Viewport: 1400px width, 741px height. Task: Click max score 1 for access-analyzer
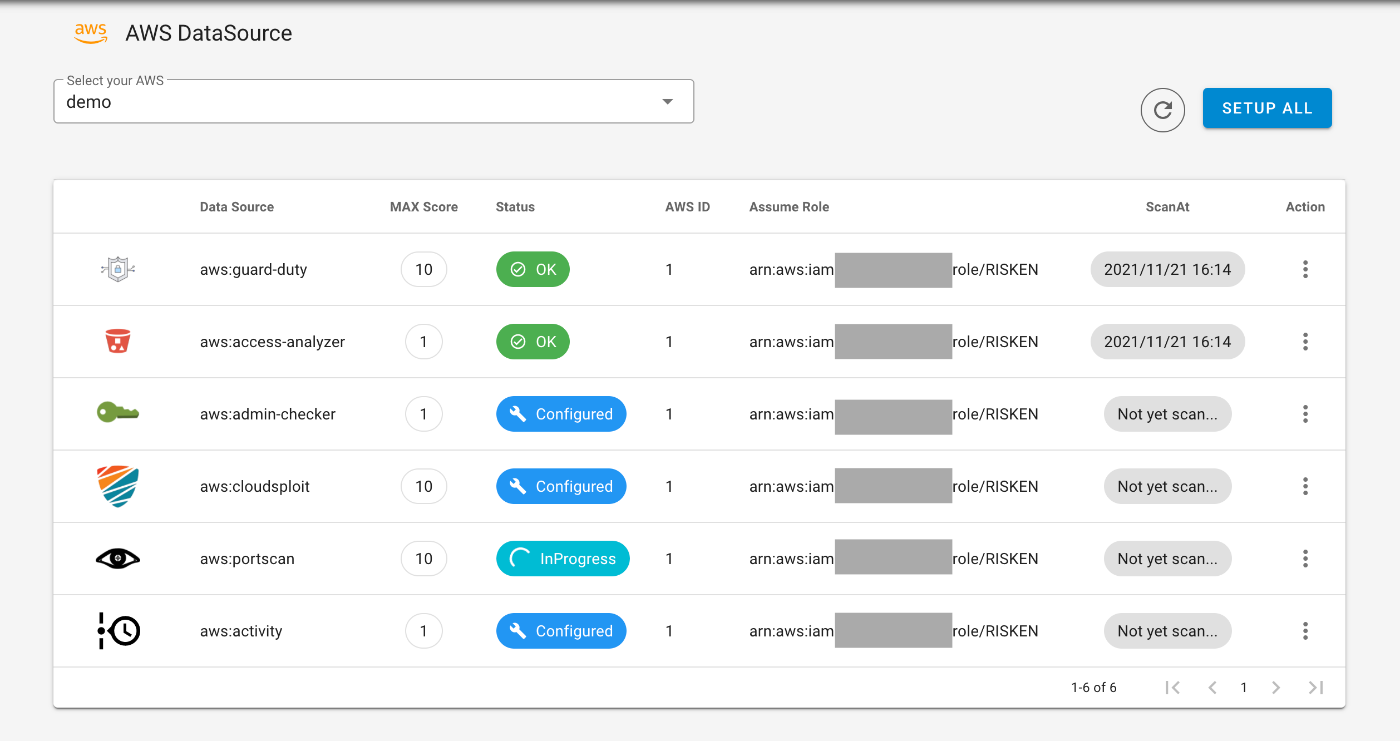(424, 342)
